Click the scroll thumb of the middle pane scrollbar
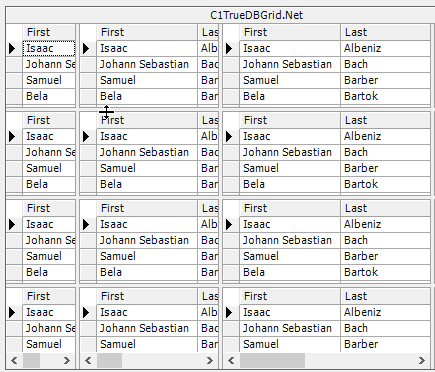435x372 pixels. 109,360
